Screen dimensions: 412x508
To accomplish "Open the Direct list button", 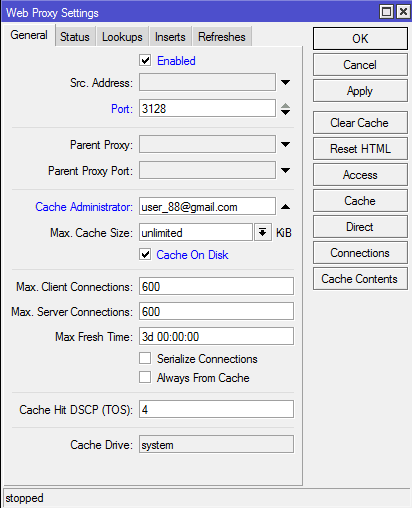I will (360, 227).
